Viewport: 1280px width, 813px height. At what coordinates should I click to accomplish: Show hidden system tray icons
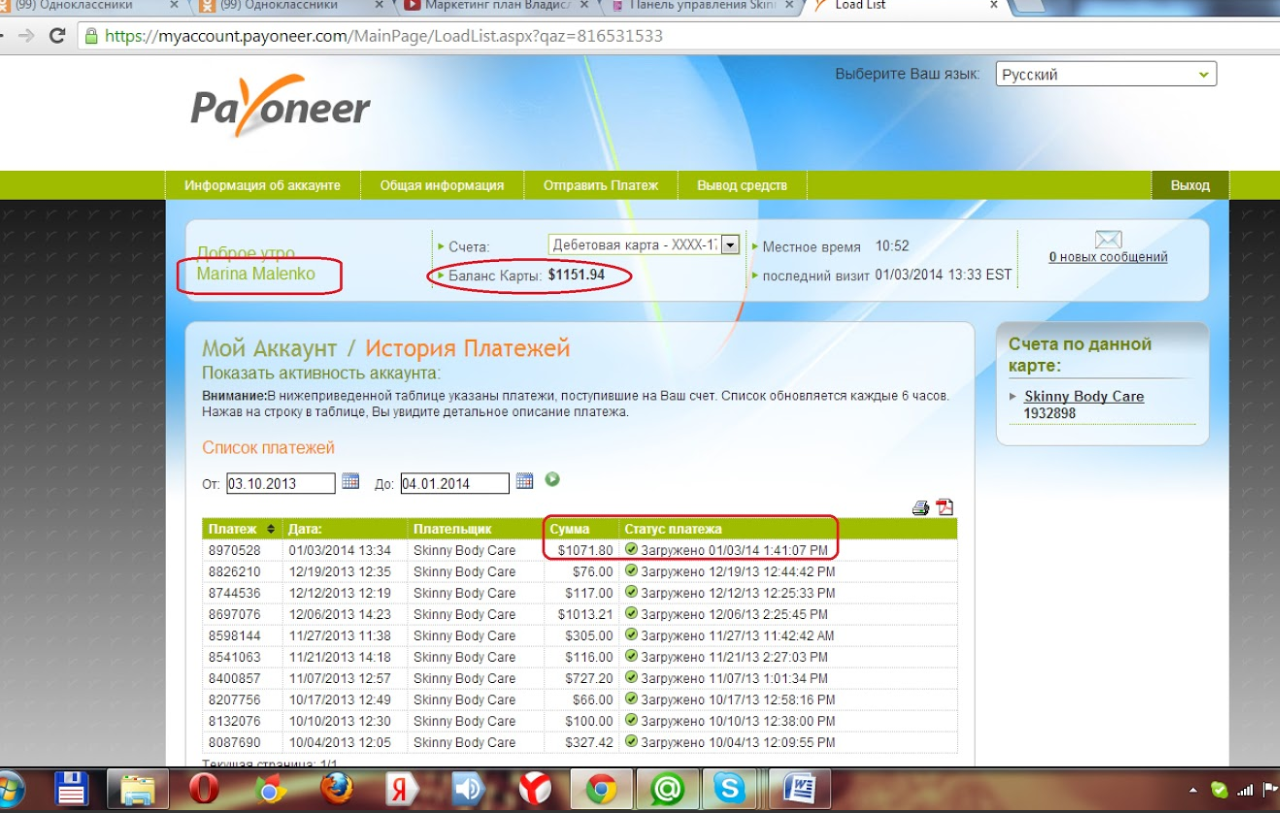[x=1193, y=791]
